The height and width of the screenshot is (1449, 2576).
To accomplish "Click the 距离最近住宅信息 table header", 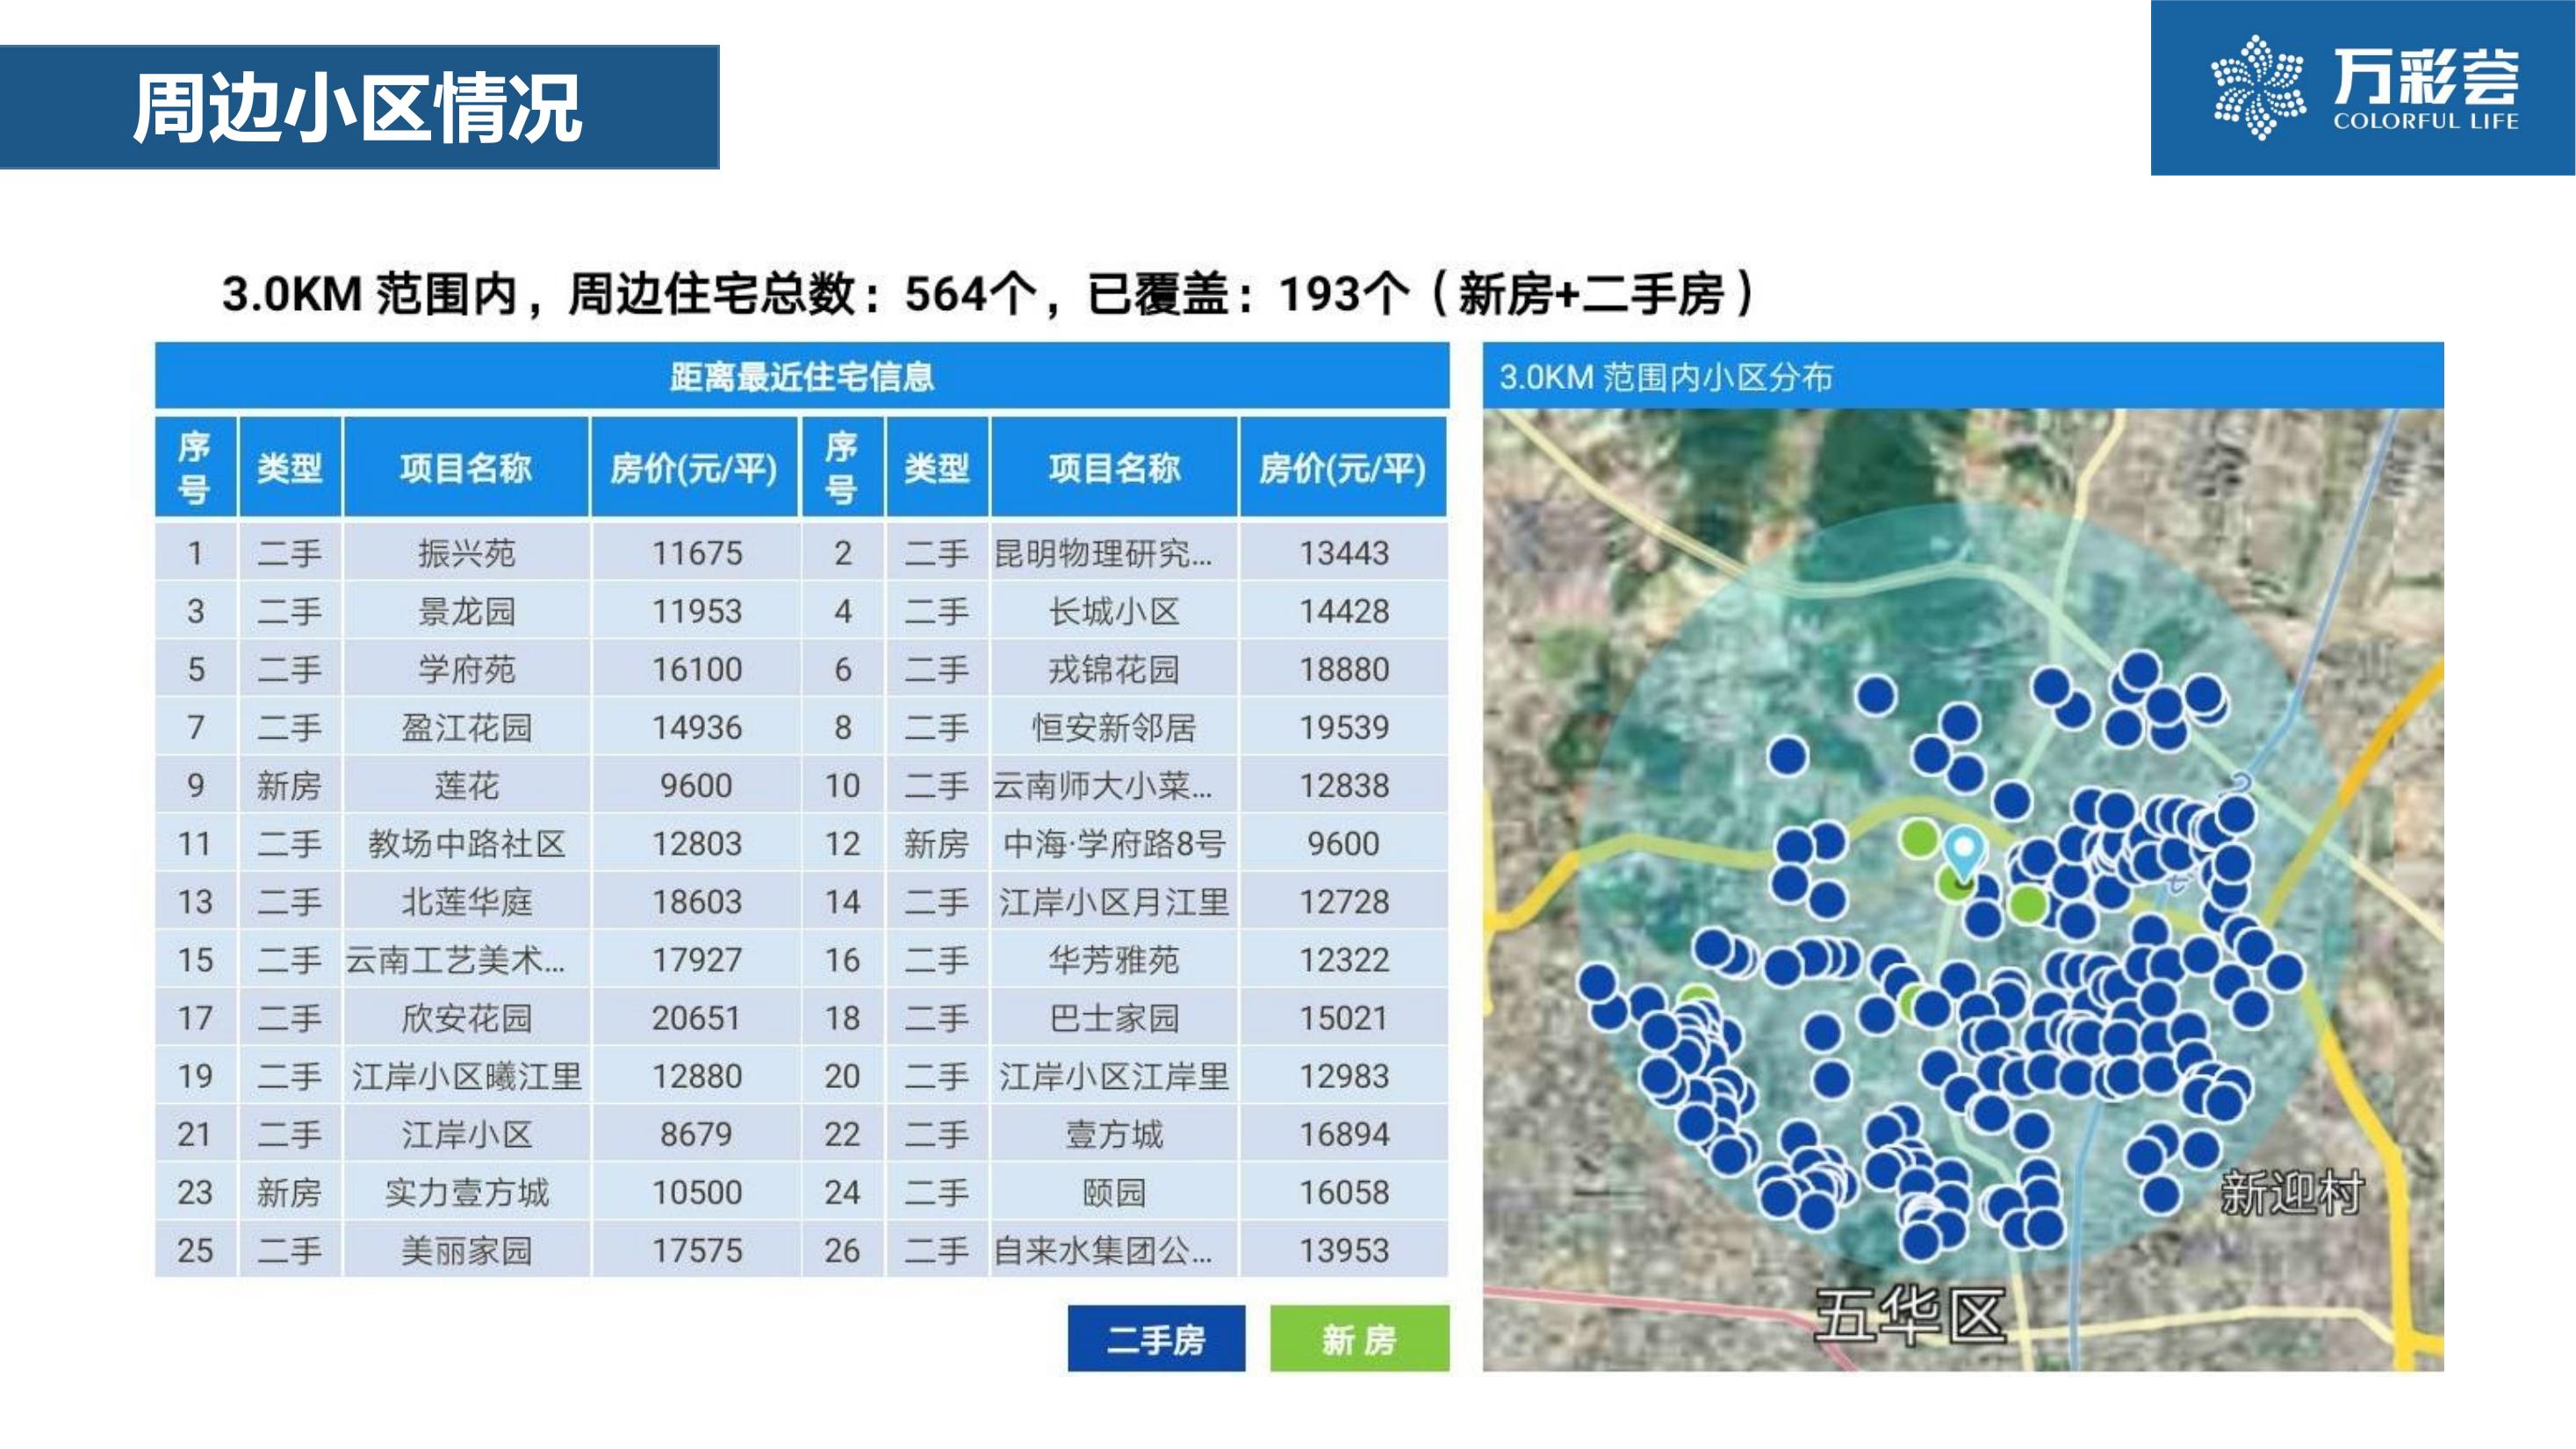I will pyautogui.click(x=802, y=376).
